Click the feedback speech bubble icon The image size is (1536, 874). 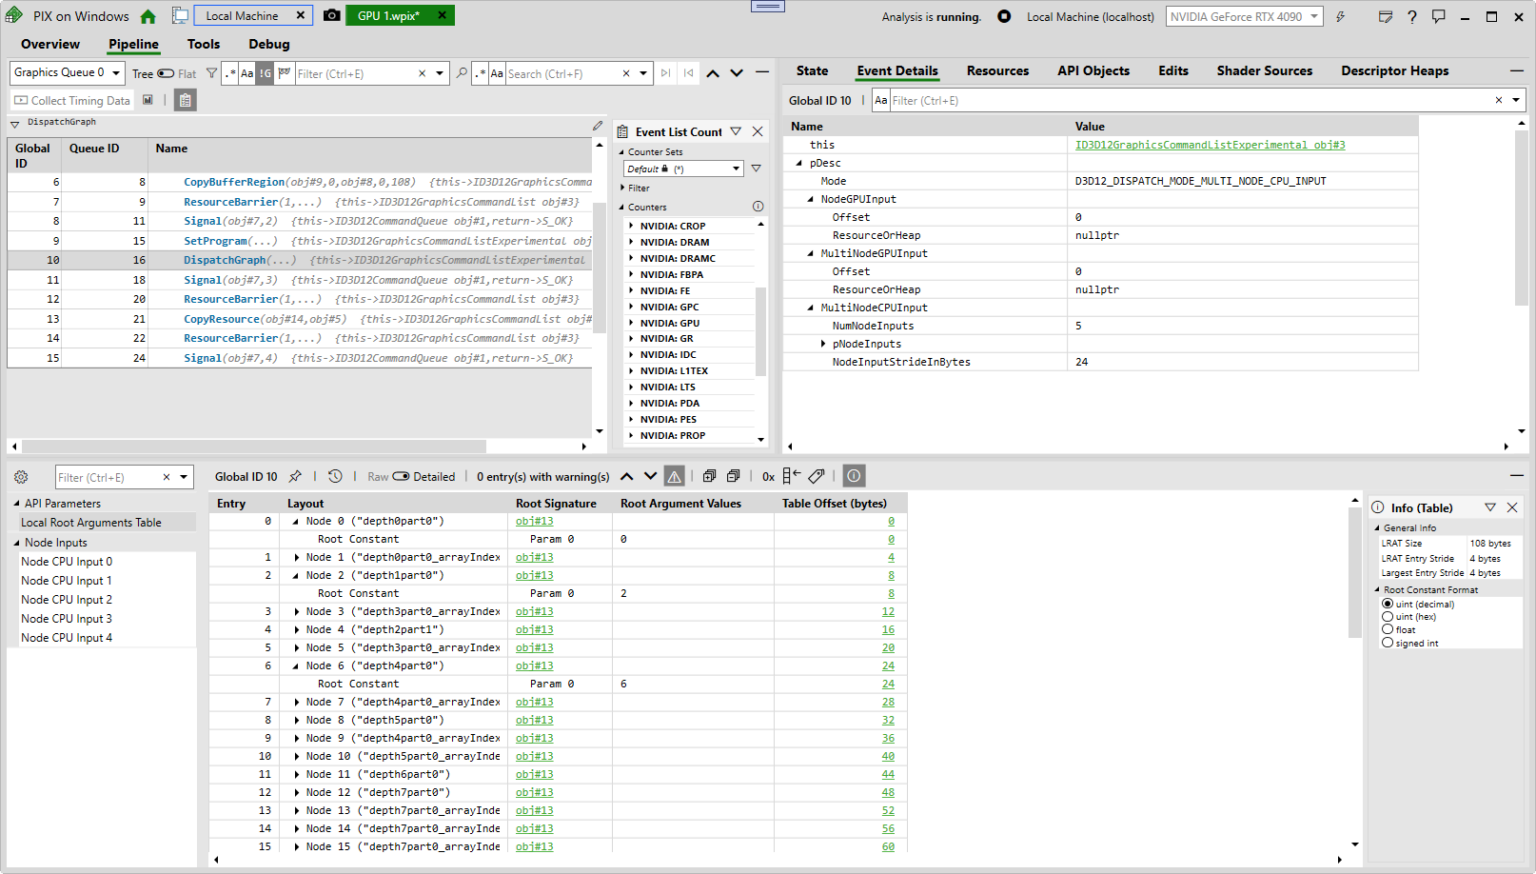pyautogui.click(x=1438, y=15)
